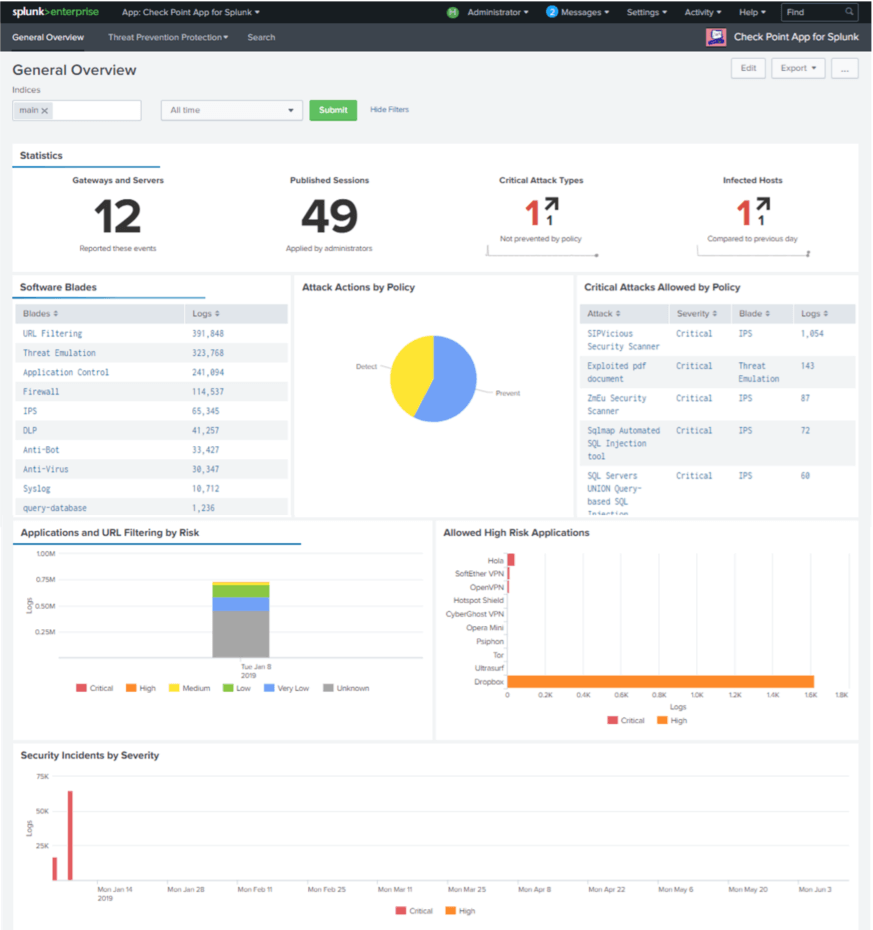Sort Critical Attacks by Severity column

pos(697,314)
